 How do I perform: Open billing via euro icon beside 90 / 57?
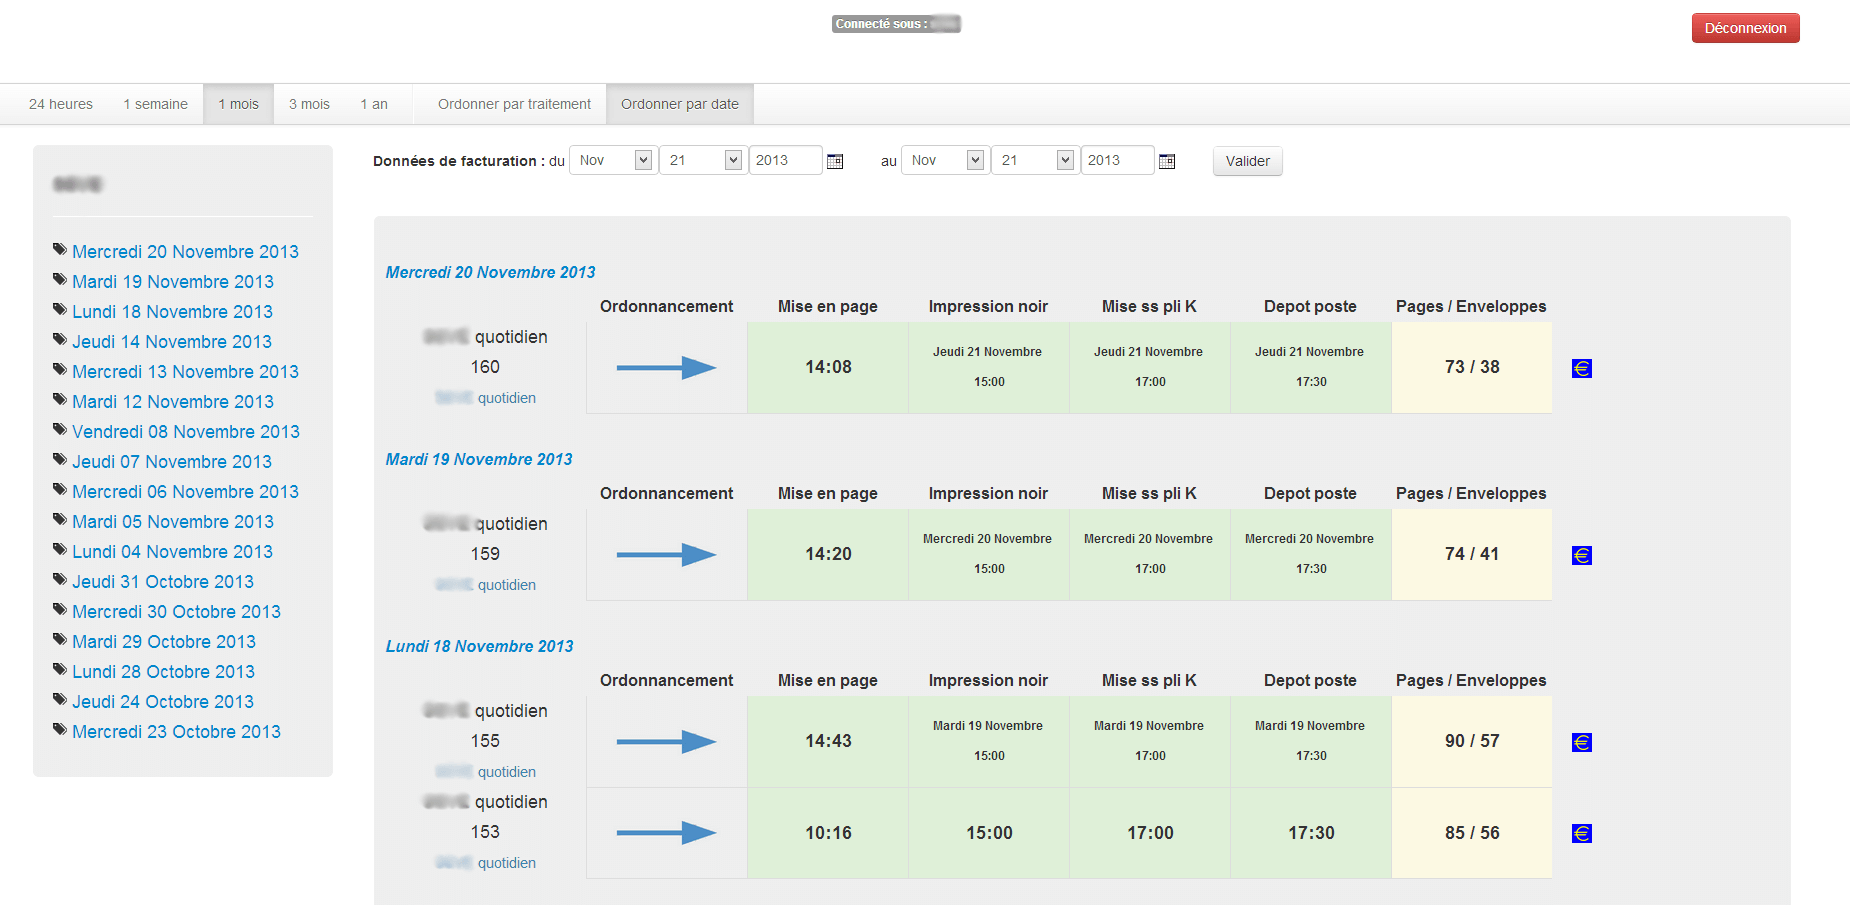(x=1581, y=742)
